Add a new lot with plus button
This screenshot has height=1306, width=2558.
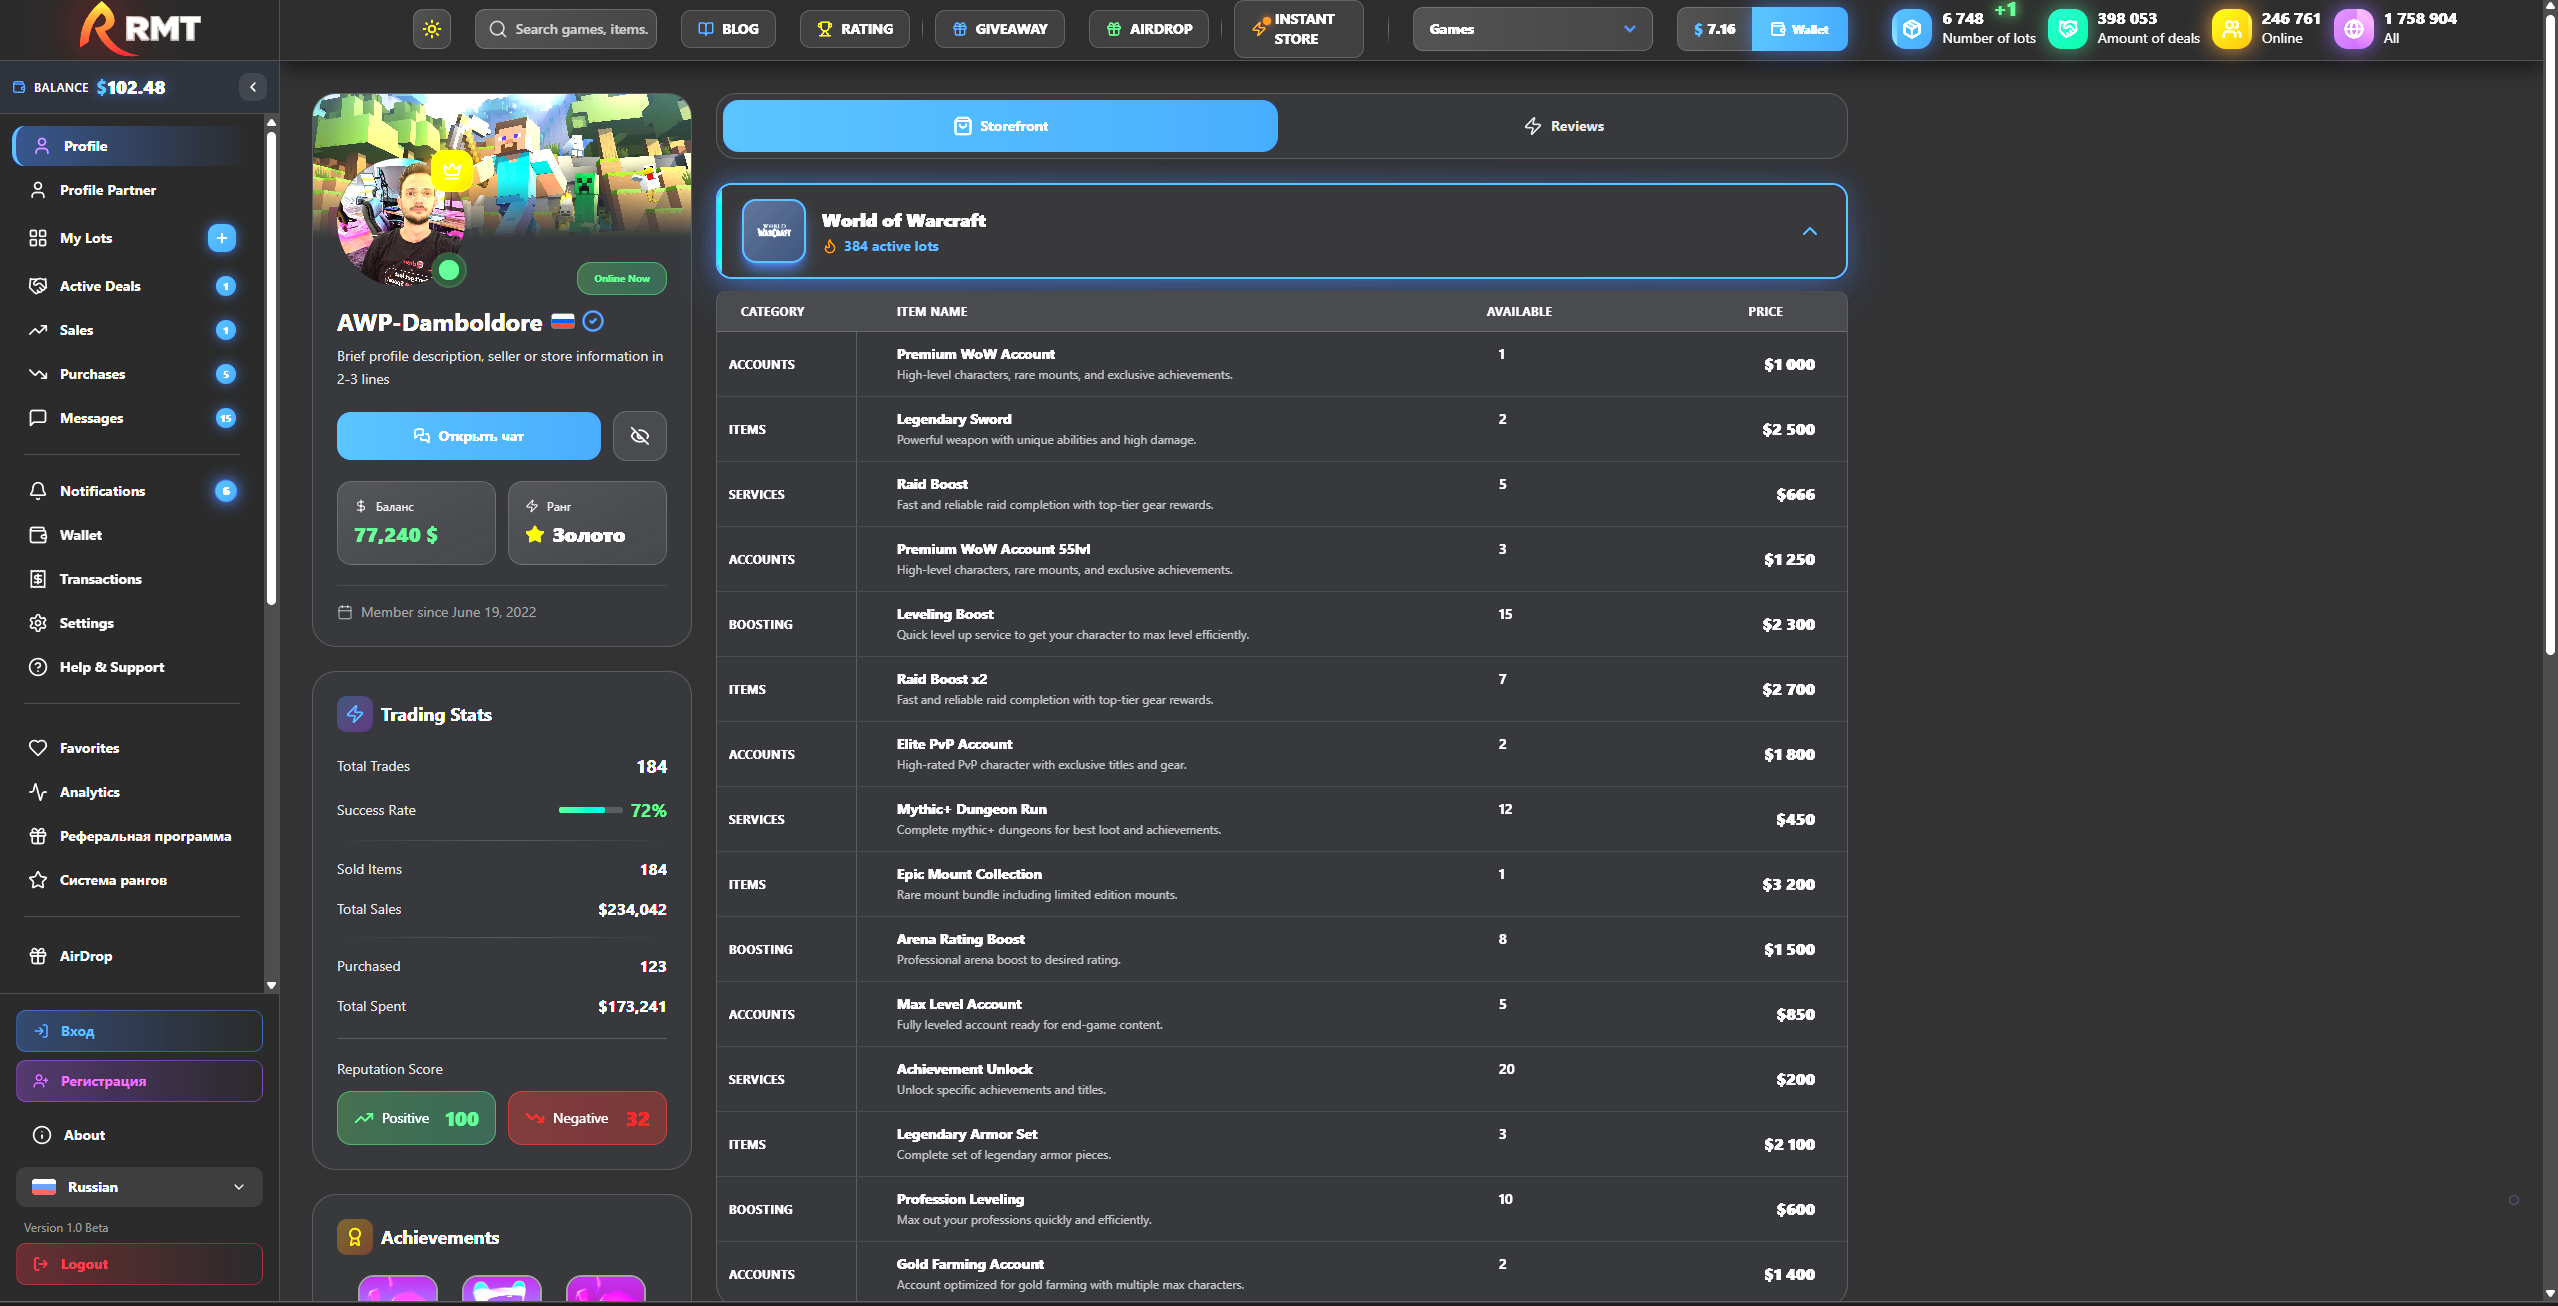click(x=222, y=238)
